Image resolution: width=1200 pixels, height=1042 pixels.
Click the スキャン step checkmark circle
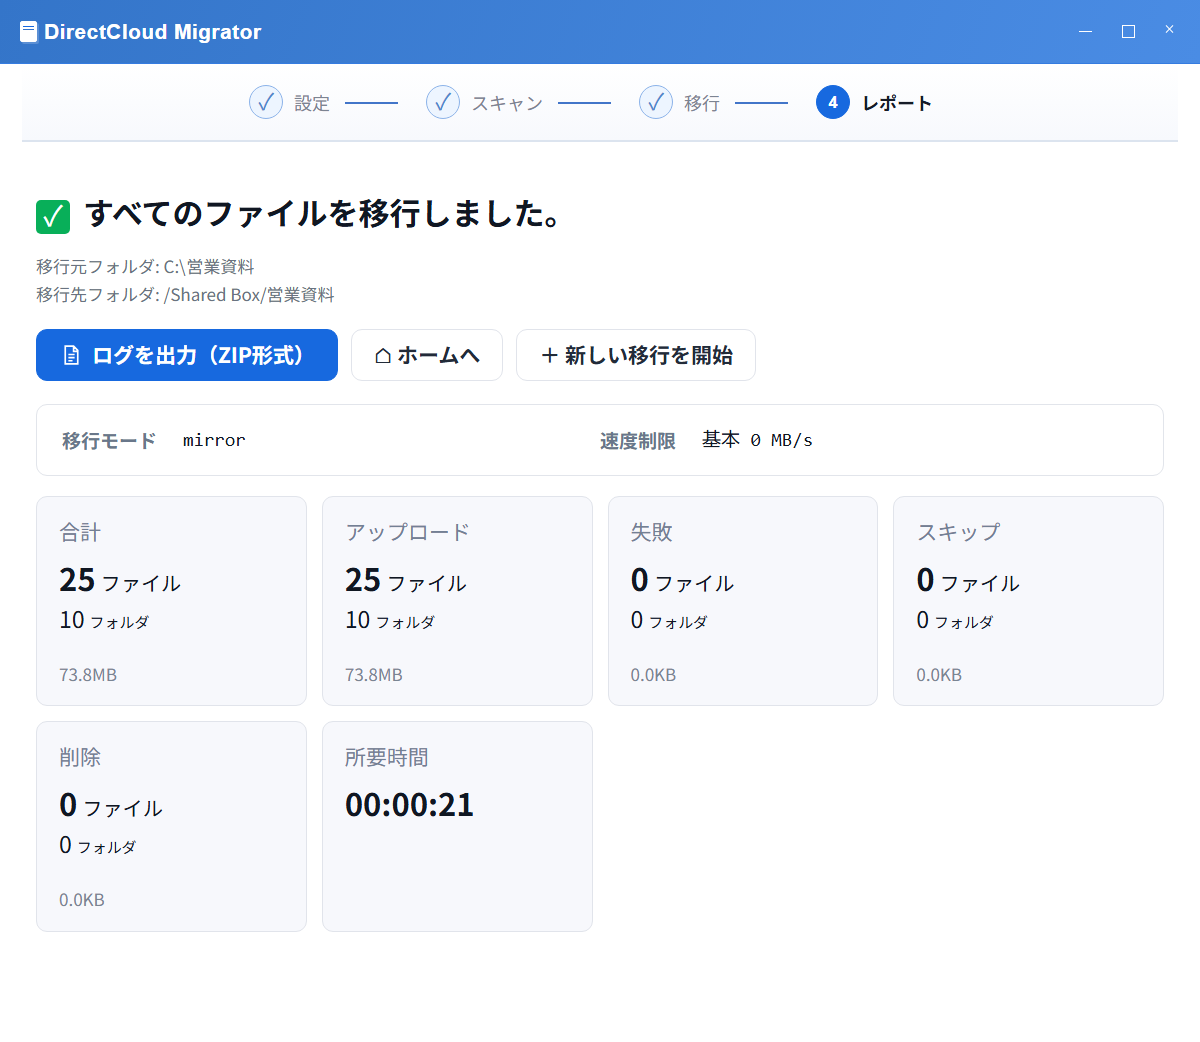pyautogui.click(x=443, y=102)
